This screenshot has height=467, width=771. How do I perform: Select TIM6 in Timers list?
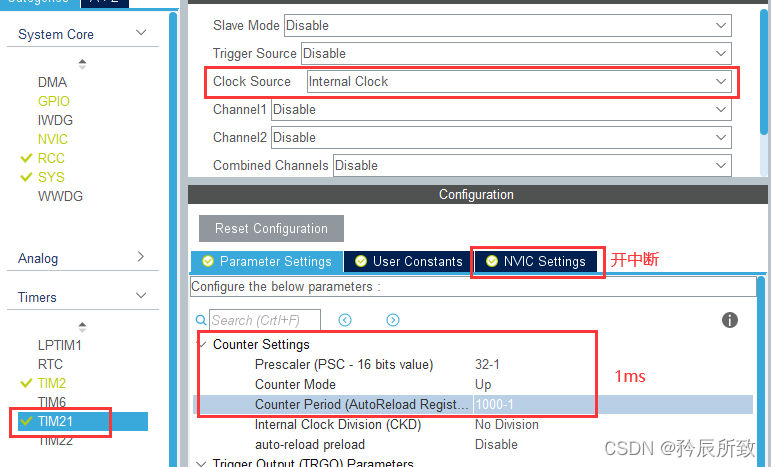click(x=52, y=402)
